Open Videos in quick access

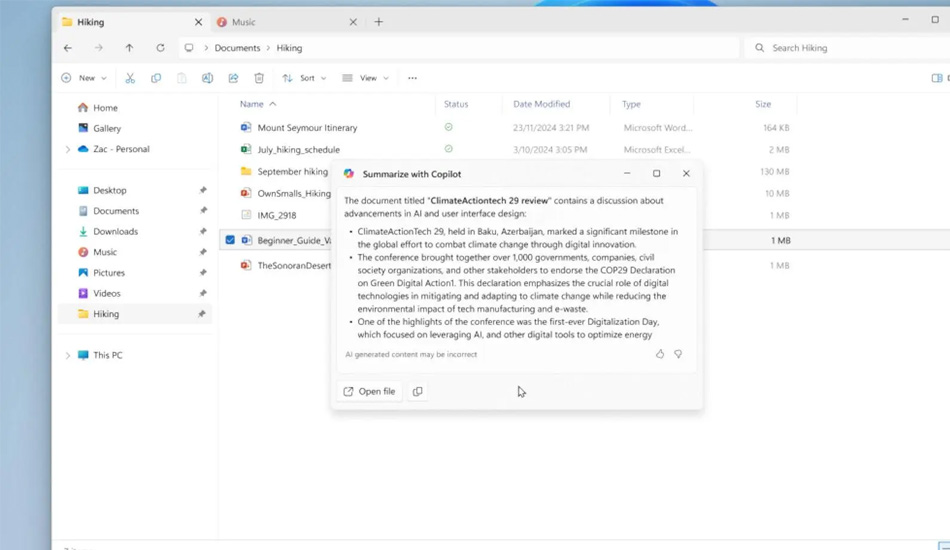[99, 293]
